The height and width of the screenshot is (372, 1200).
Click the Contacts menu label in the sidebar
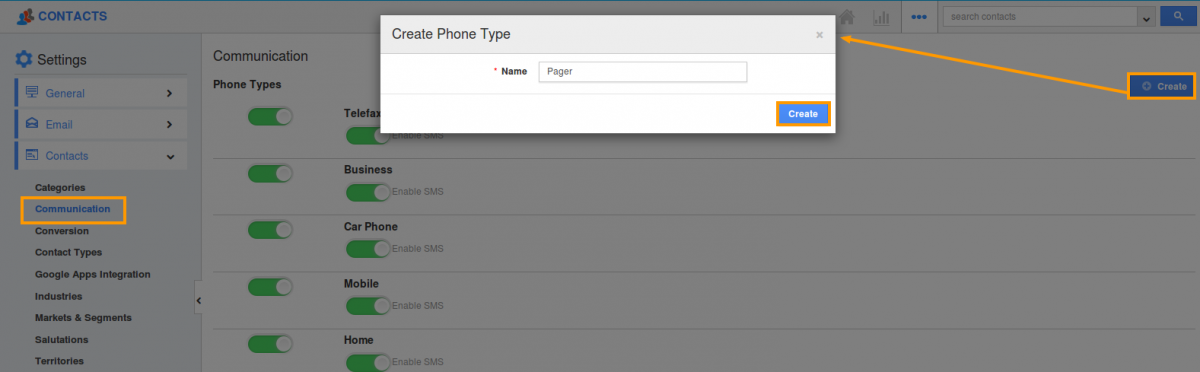click(x=67, y=156)
